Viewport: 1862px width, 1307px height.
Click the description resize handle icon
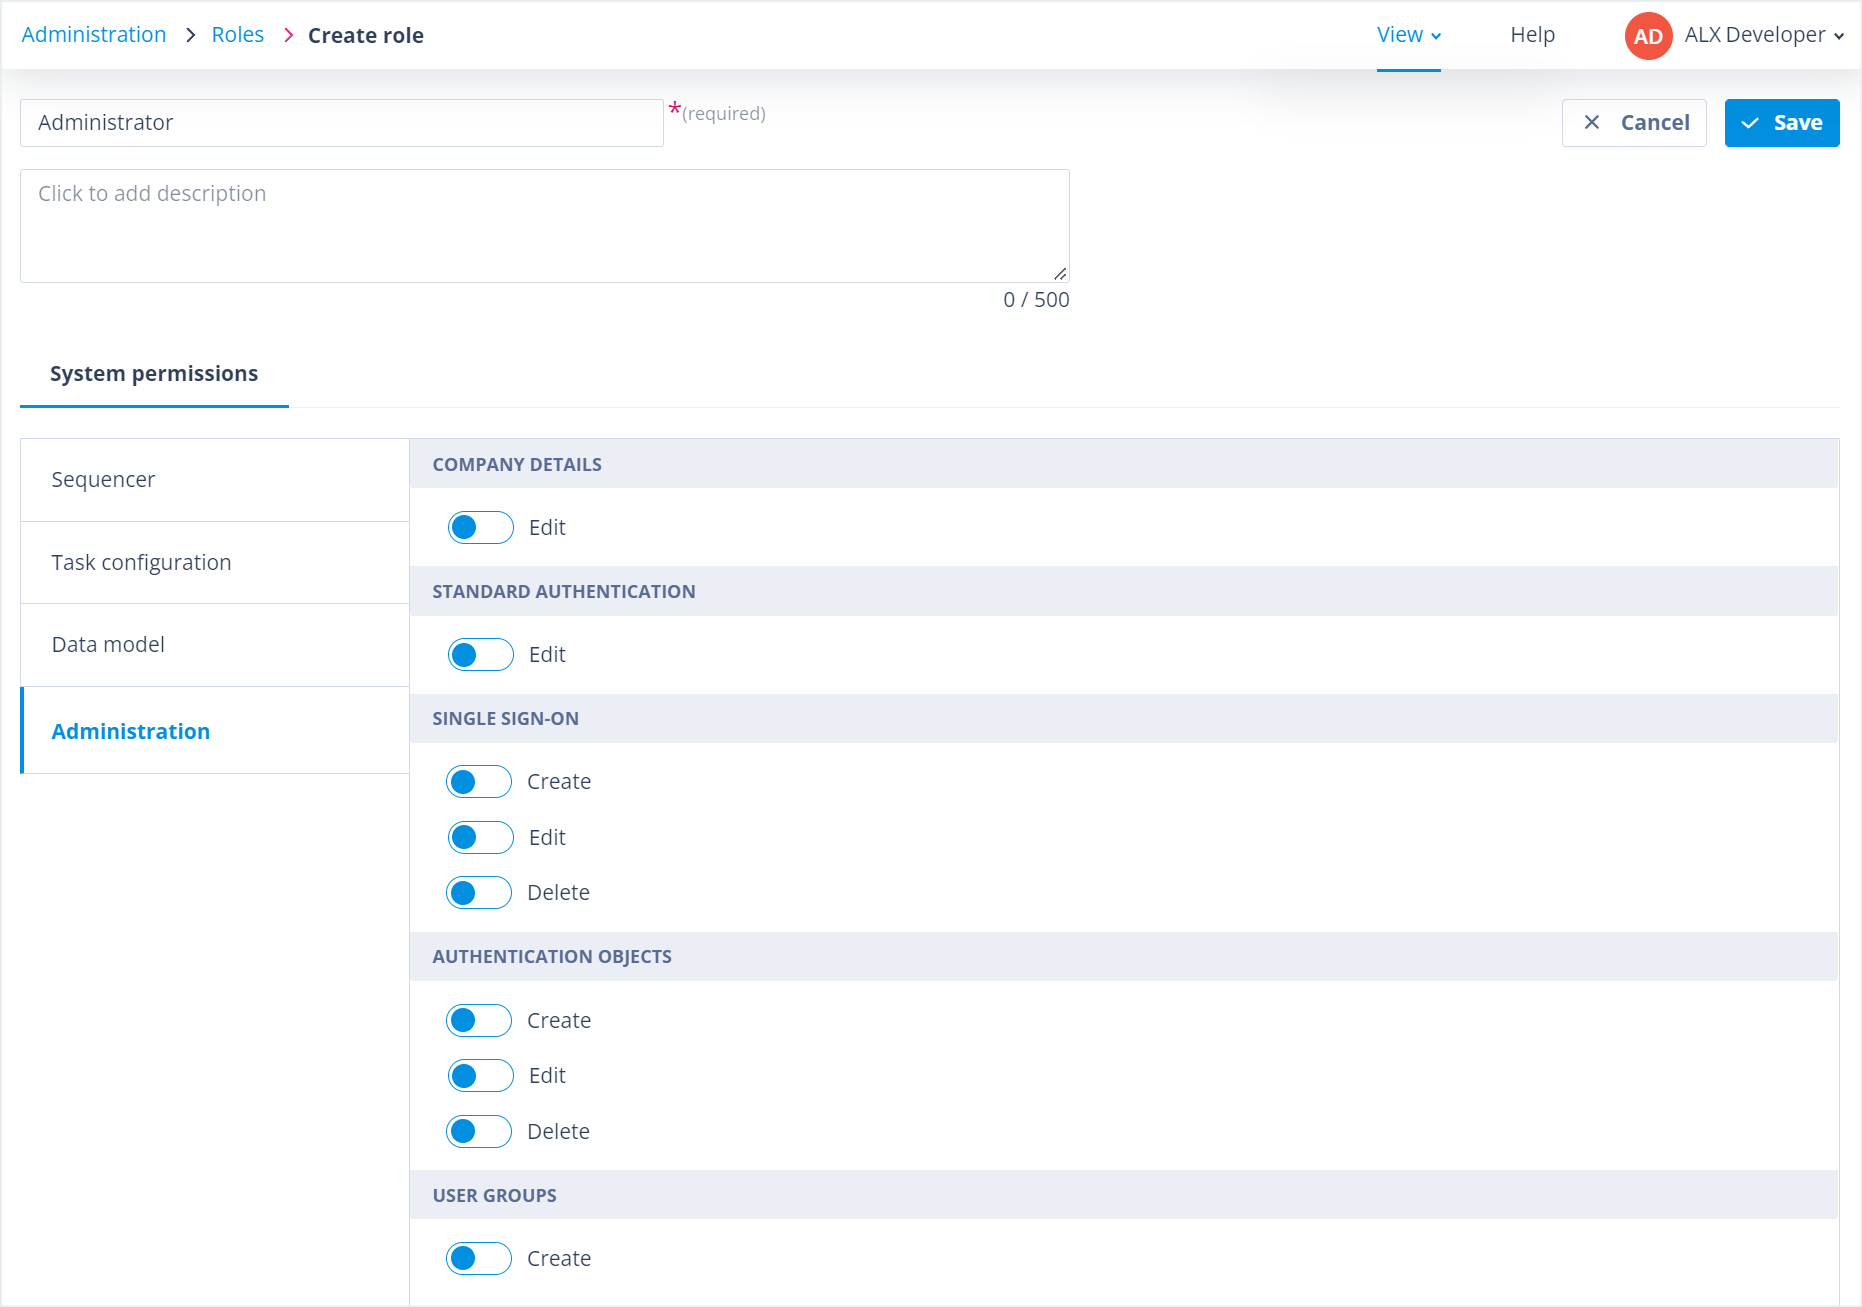click(1060, 273)
